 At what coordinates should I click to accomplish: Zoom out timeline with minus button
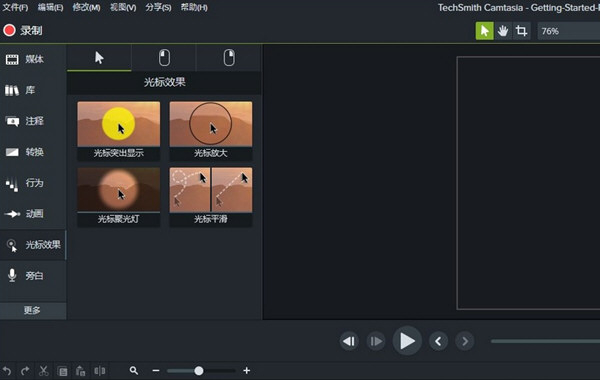tap(156, 370)
